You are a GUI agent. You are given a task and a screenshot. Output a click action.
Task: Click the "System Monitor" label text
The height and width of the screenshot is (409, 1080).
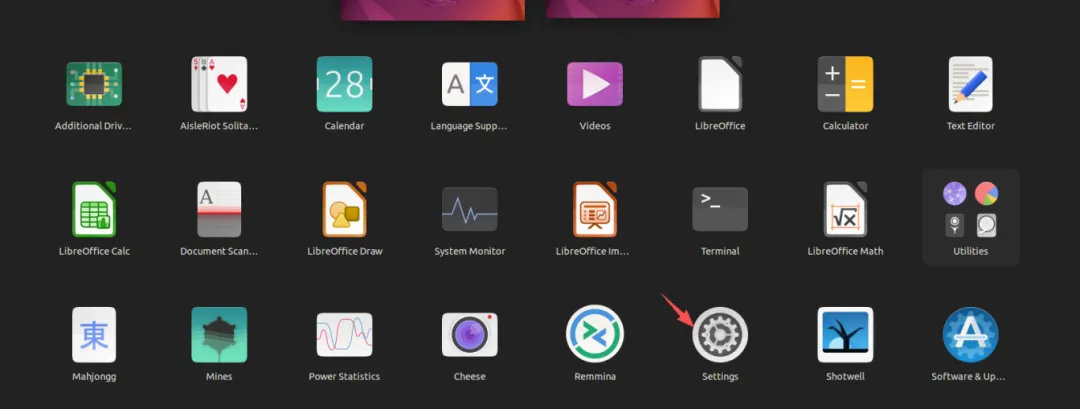click(x=470, y=251)
